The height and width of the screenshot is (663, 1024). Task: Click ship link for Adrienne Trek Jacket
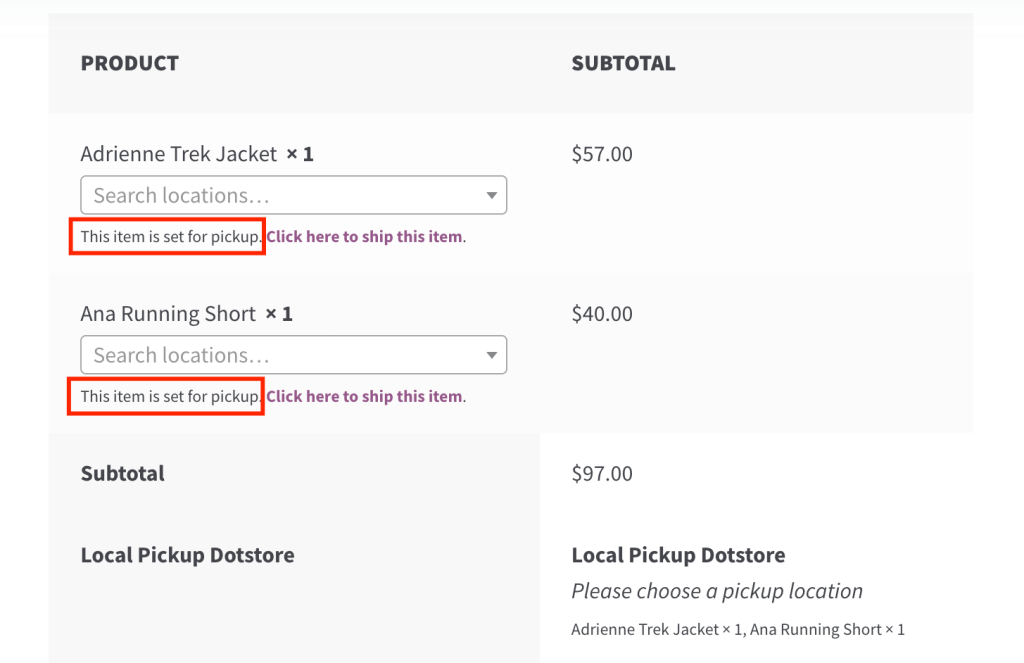[364, 237]
